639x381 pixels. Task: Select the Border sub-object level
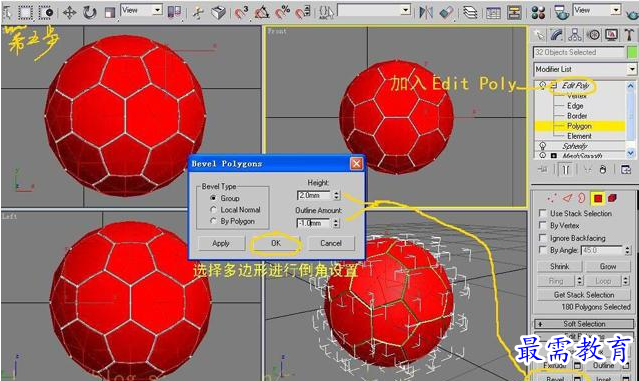pos(577,116)
